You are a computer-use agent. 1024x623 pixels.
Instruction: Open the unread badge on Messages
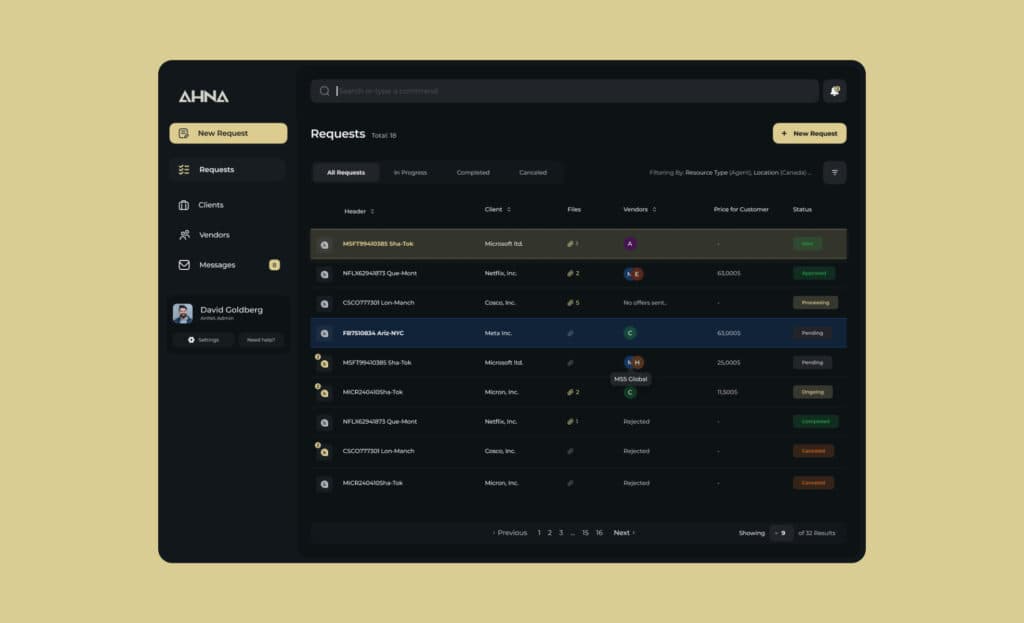(x=274, y=265)
